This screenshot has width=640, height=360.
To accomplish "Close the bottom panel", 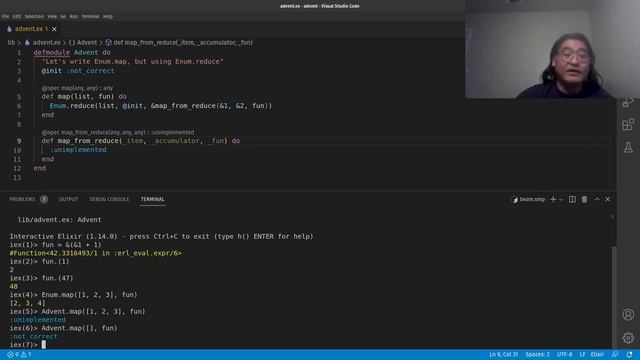I will tap(607, 199).
